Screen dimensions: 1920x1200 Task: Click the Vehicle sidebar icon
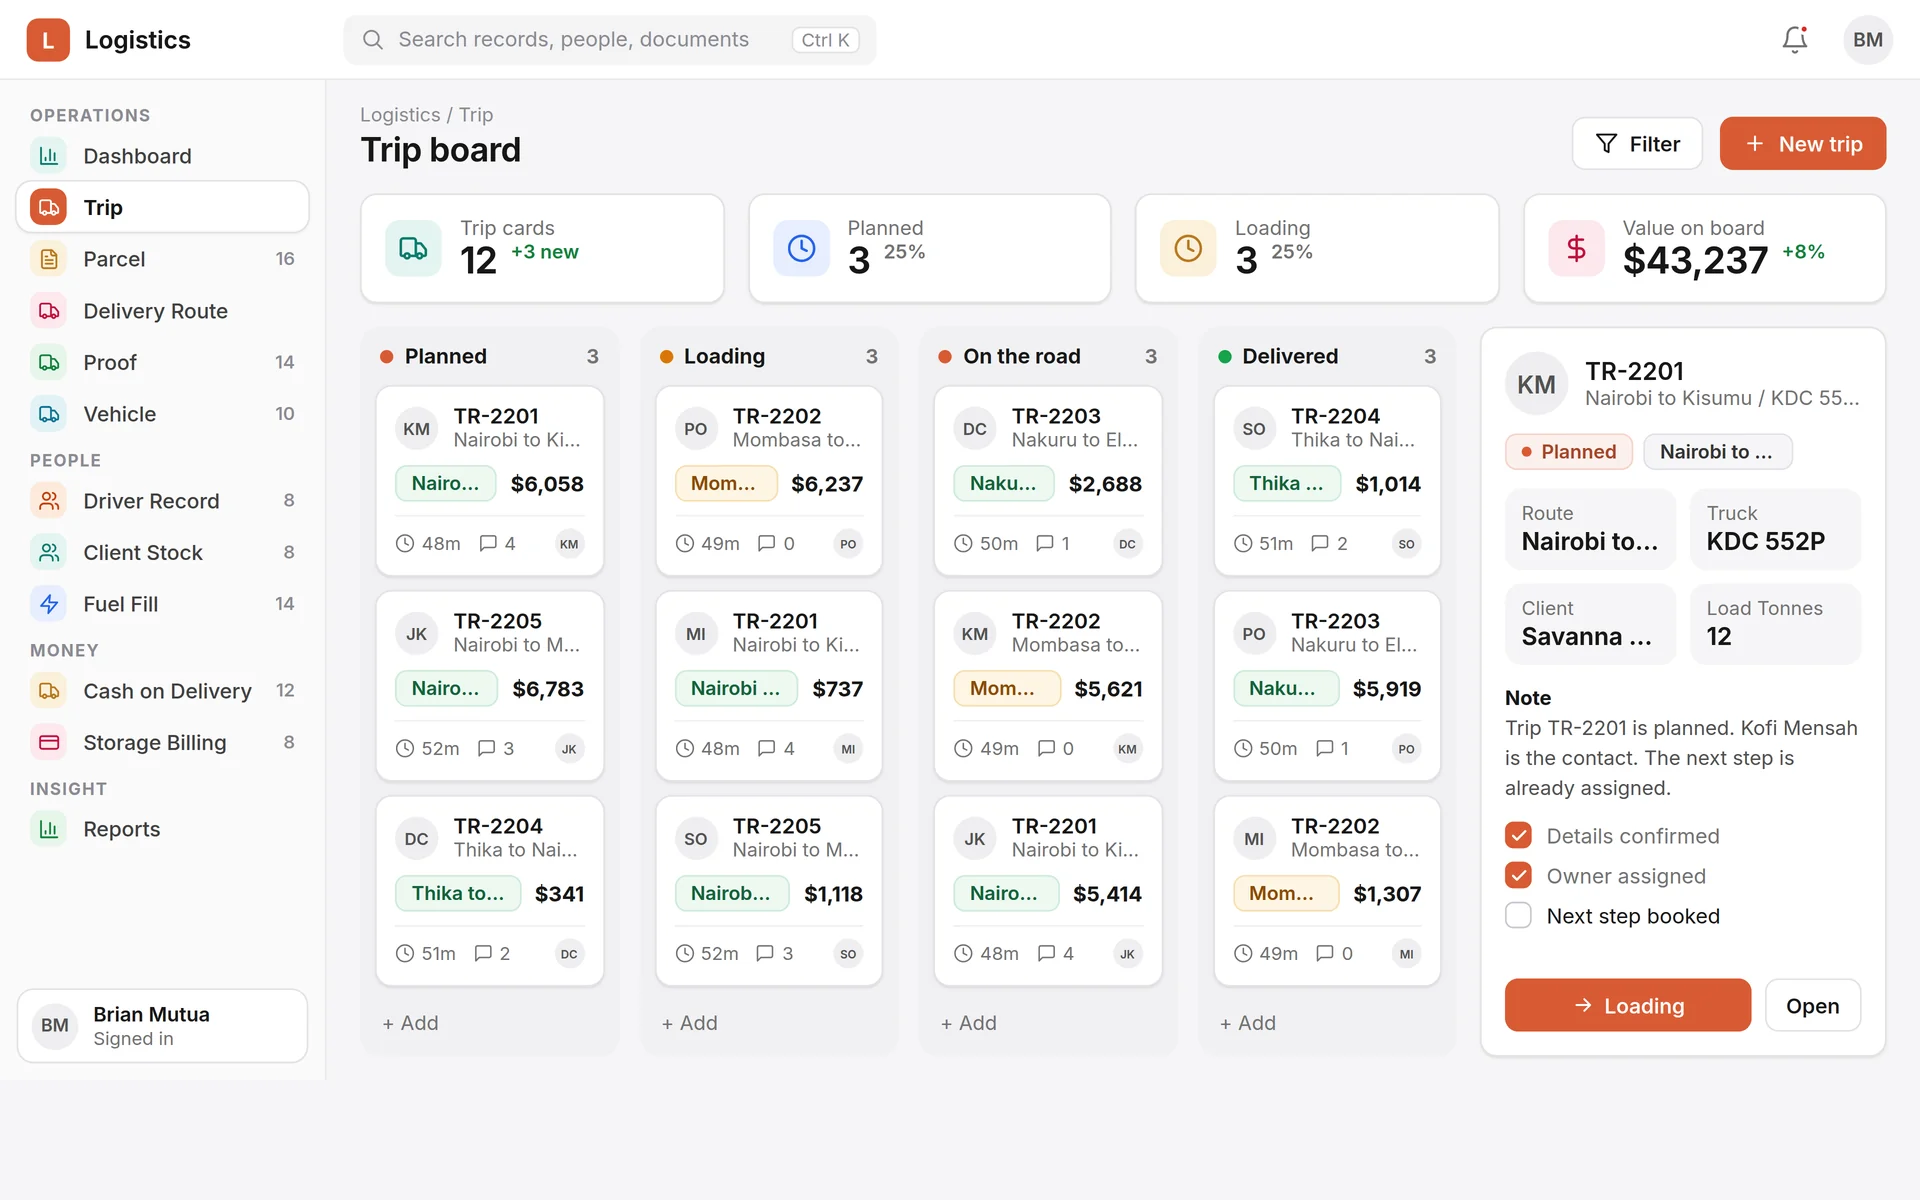(49, 414)
